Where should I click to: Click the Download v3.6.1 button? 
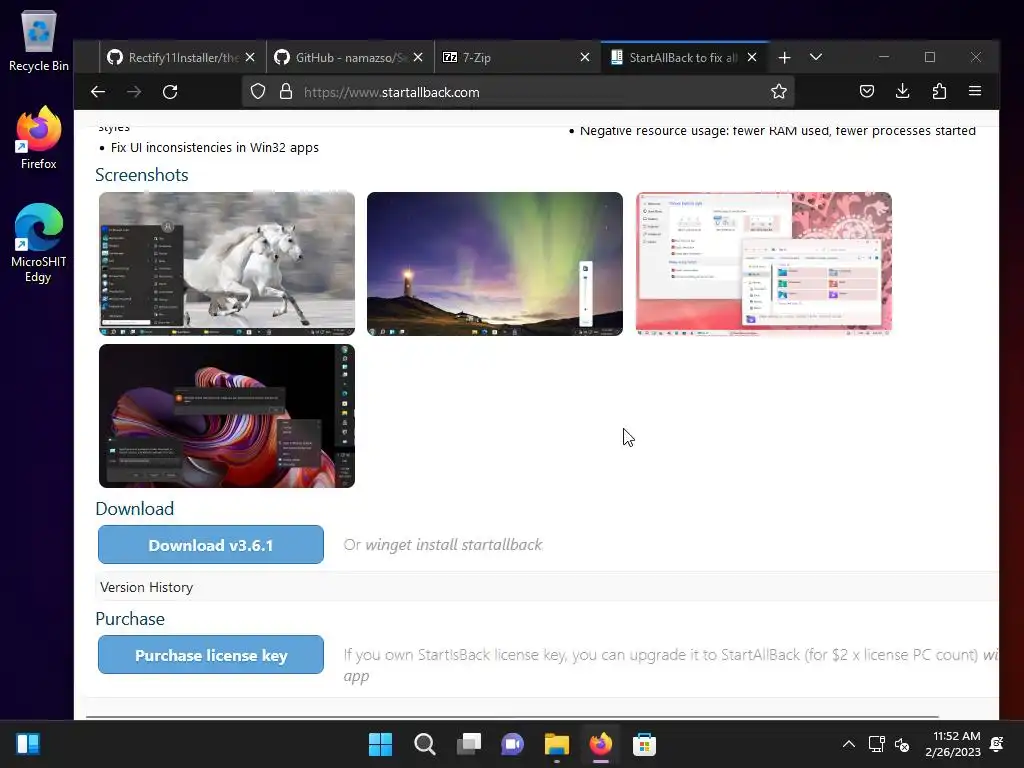click(211, 545)
